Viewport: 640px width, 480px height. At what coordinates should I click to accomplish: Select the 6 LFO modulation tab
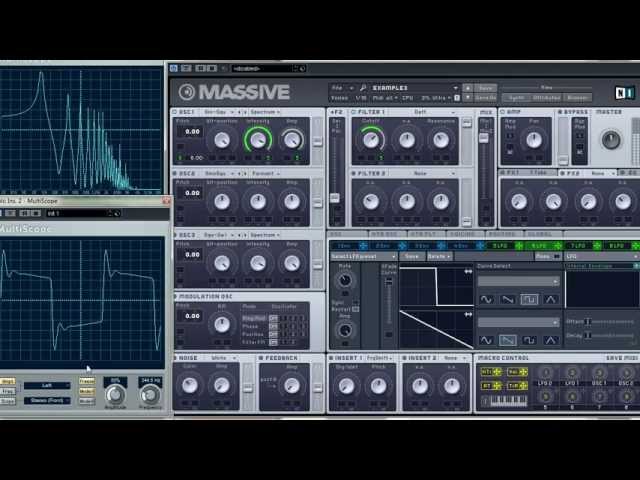pyautogui.click(x=540, y=246)
